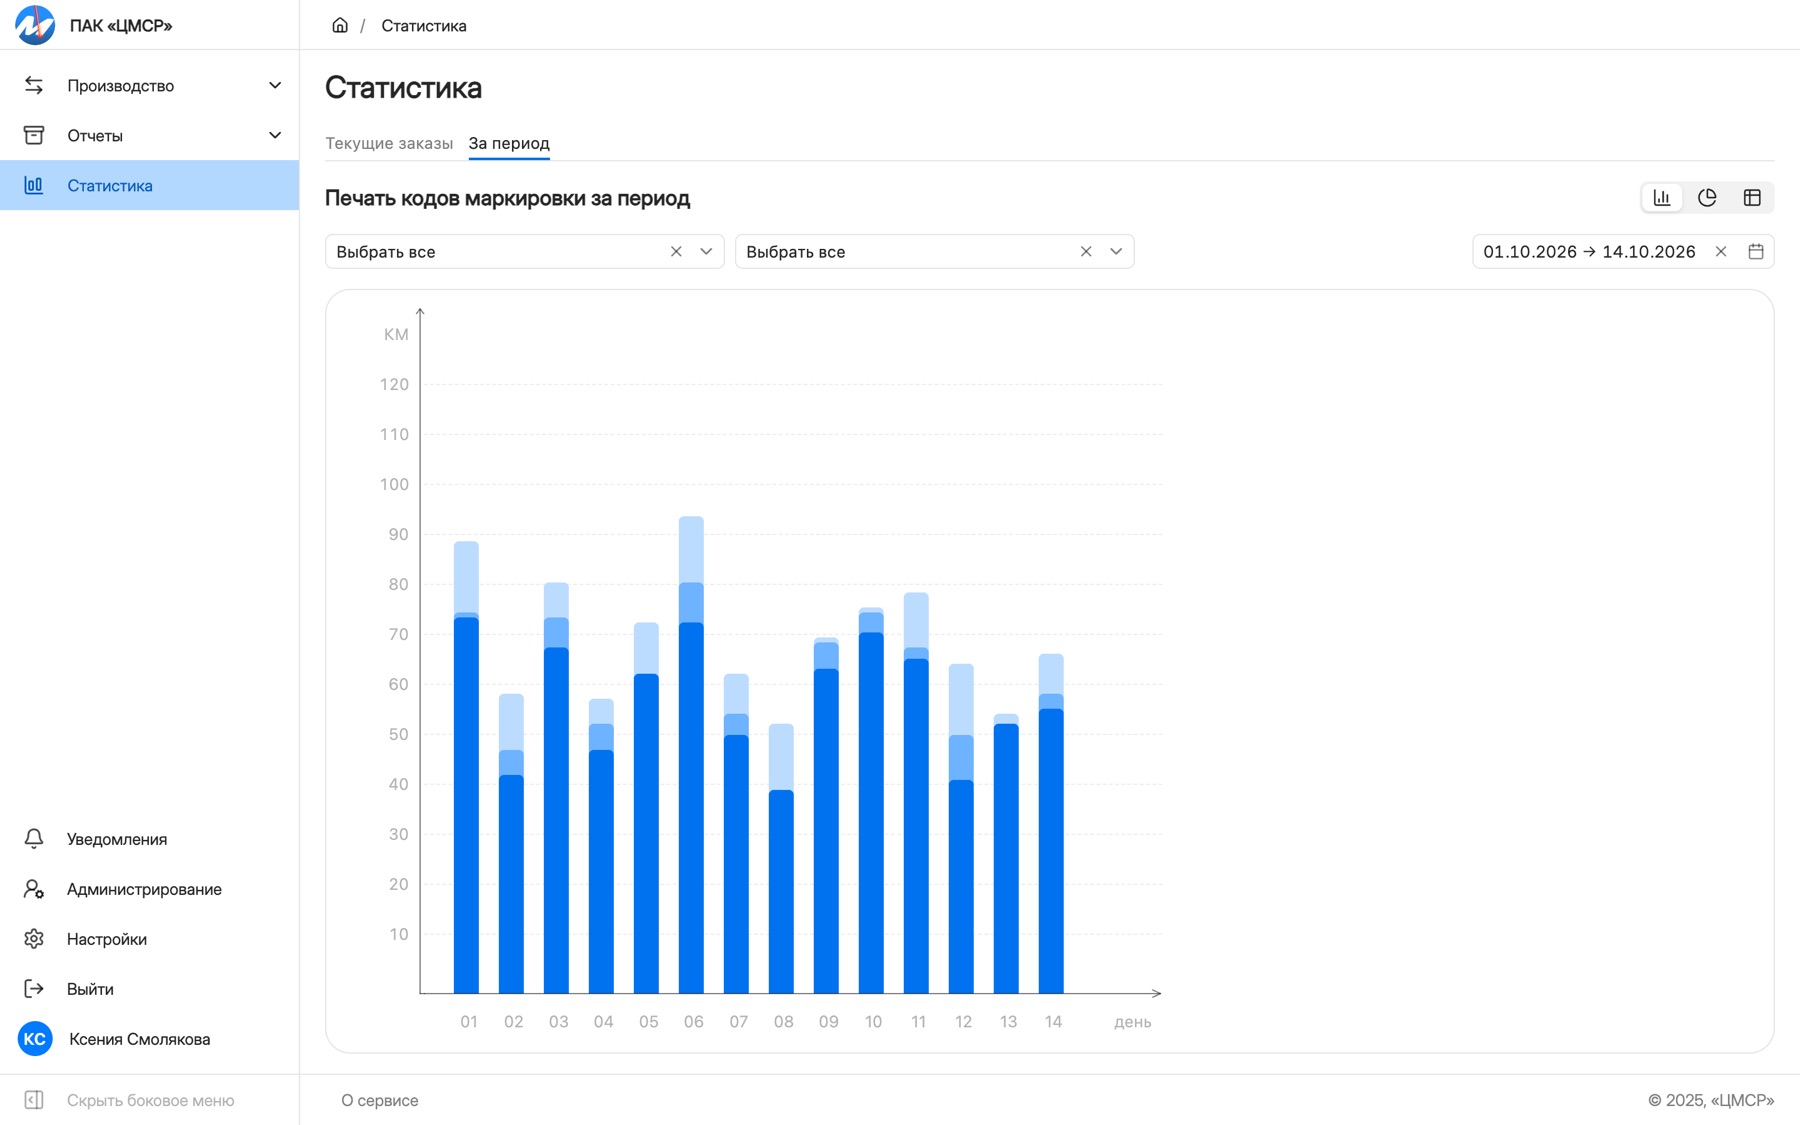1800x1125 pixels.
Task: Select Статистика in the sidebar
Action: [x=150, y=186]
